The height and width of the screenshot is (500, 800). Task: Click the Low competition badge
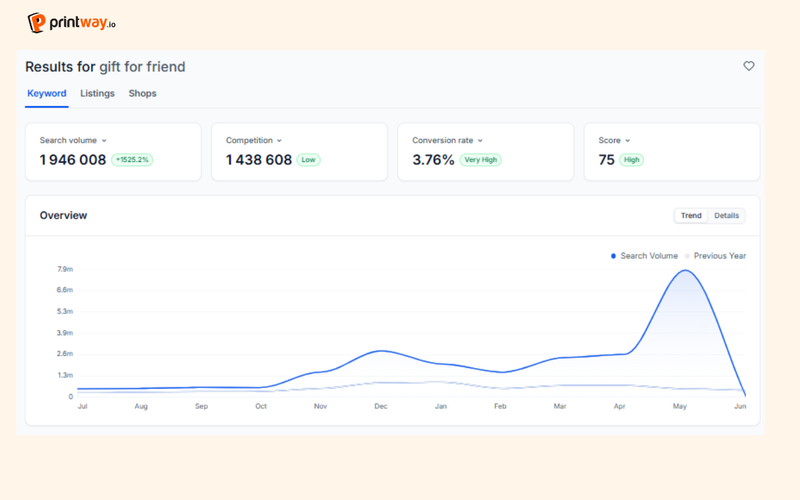point(308,160)
